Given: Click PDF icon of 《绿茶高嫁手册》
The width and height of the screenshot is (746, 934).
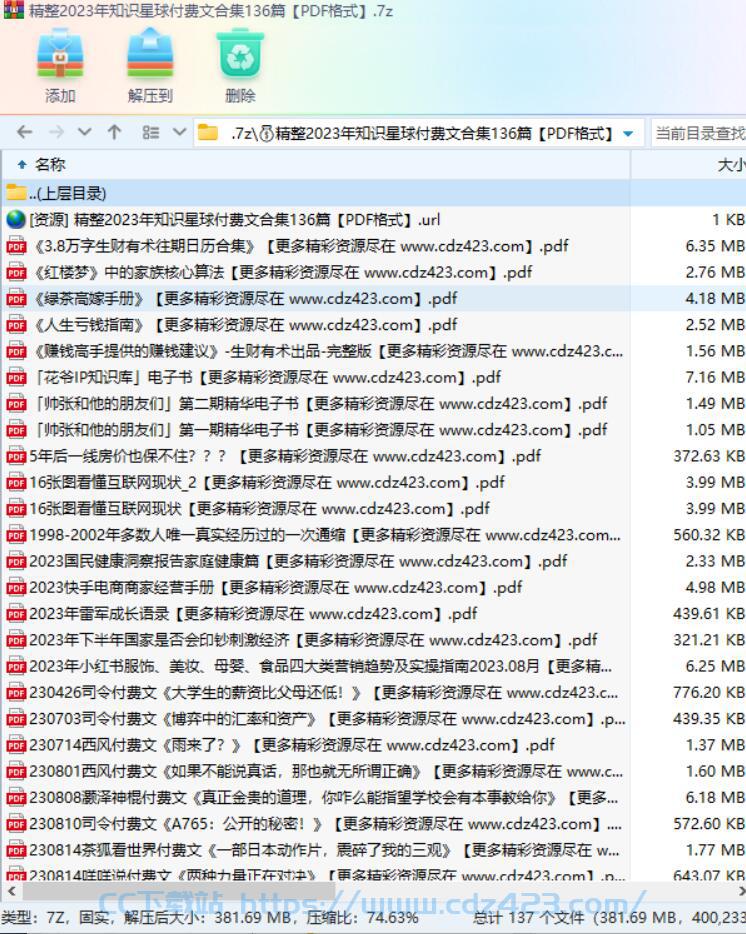Looking at the screenshot, I should click(x=16, y=298).
